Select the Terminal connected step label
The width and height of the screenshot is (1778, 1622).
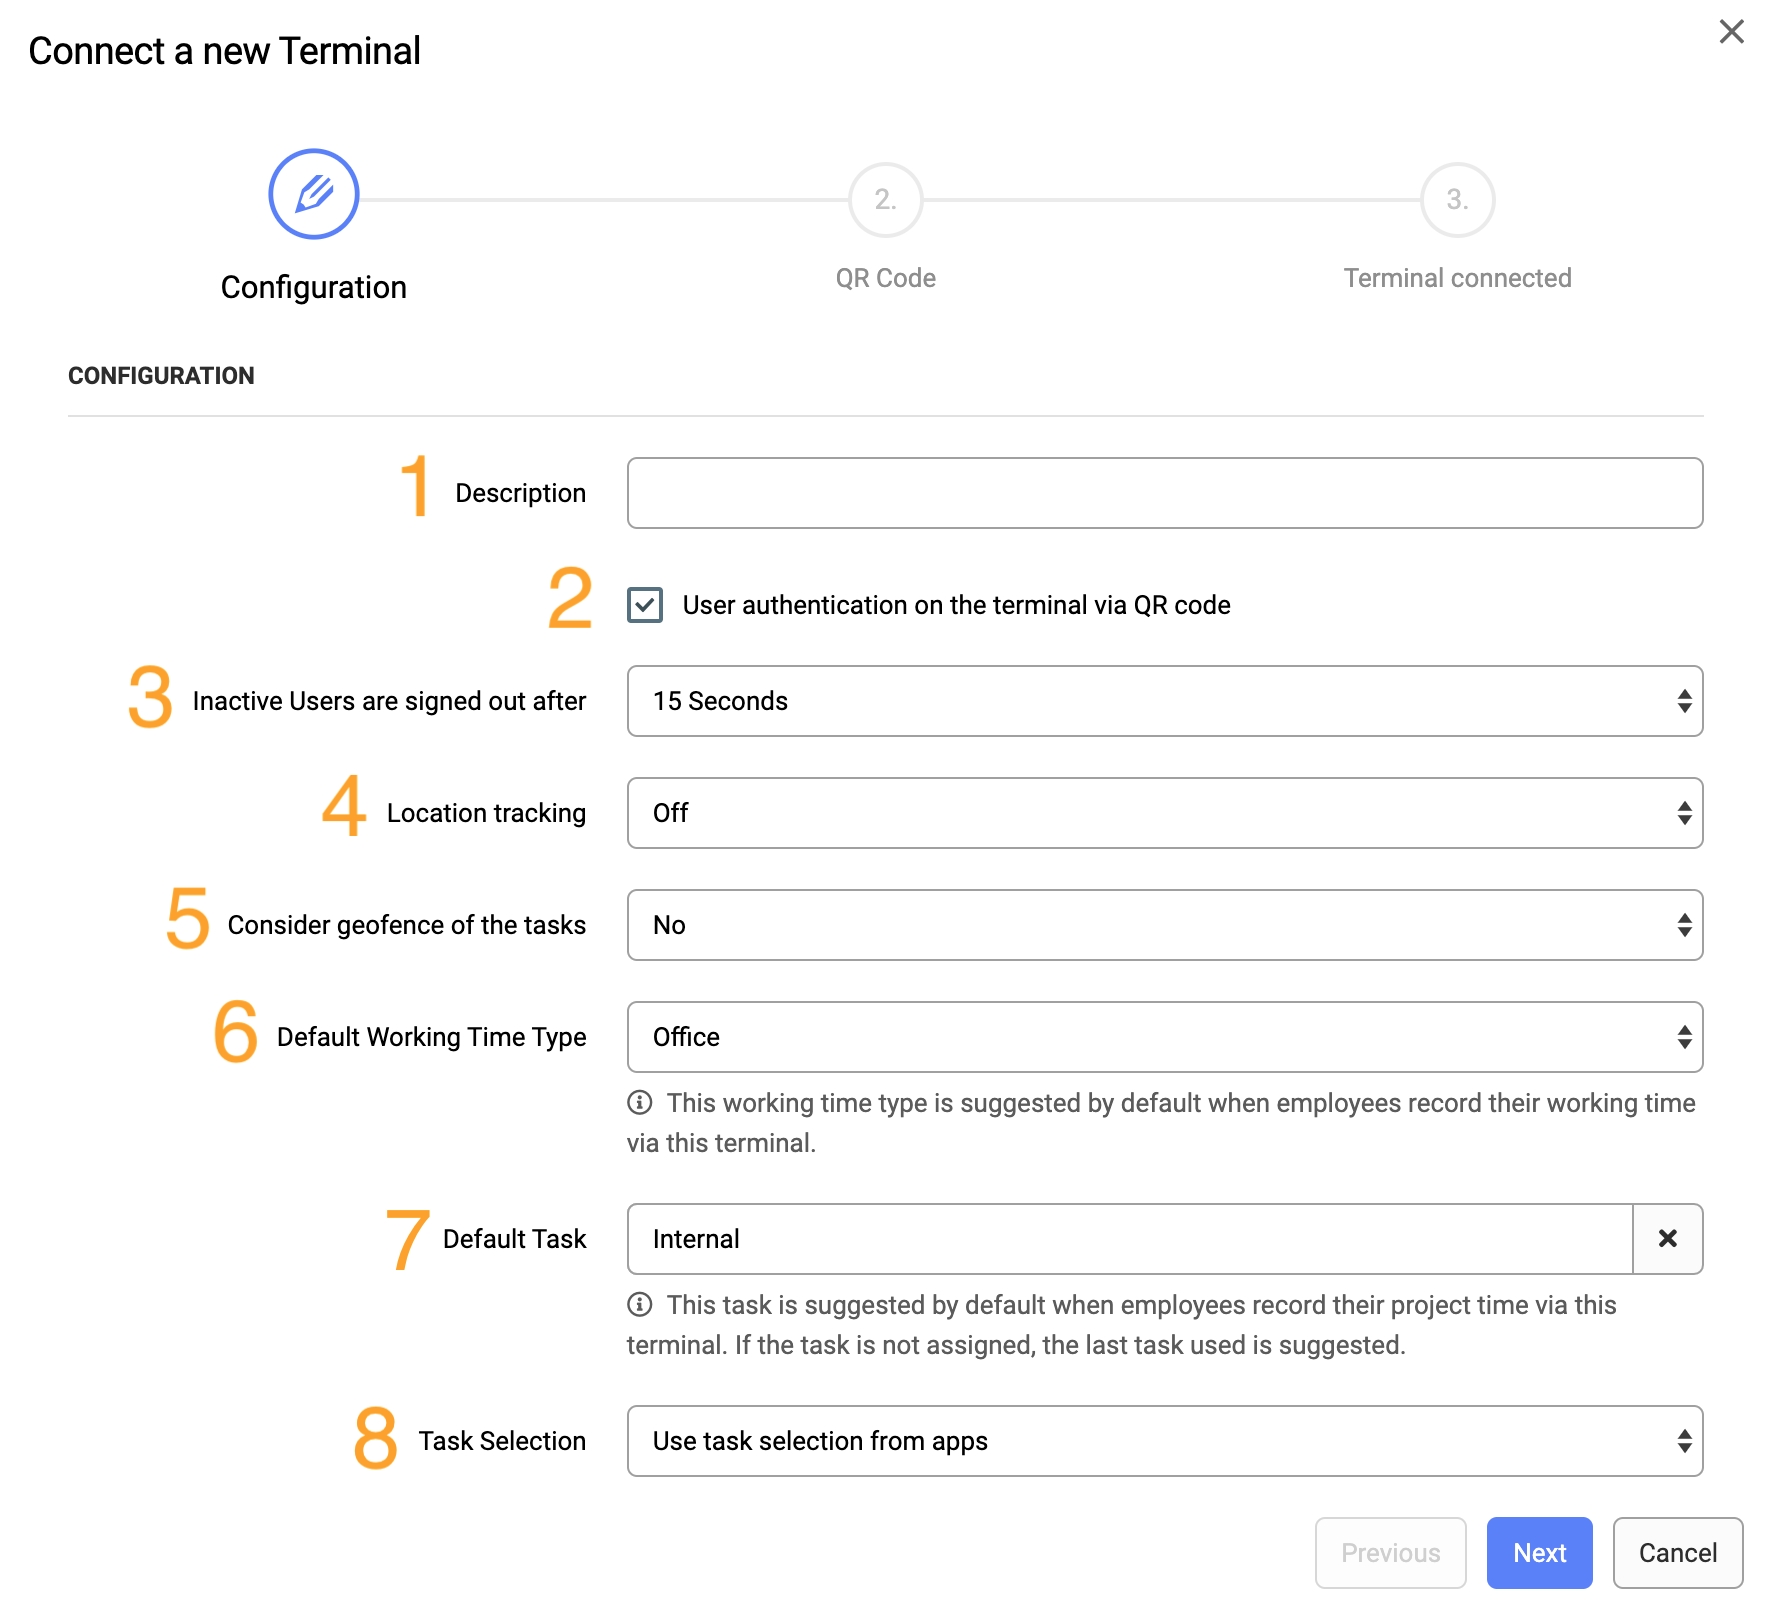(1457, 278)
